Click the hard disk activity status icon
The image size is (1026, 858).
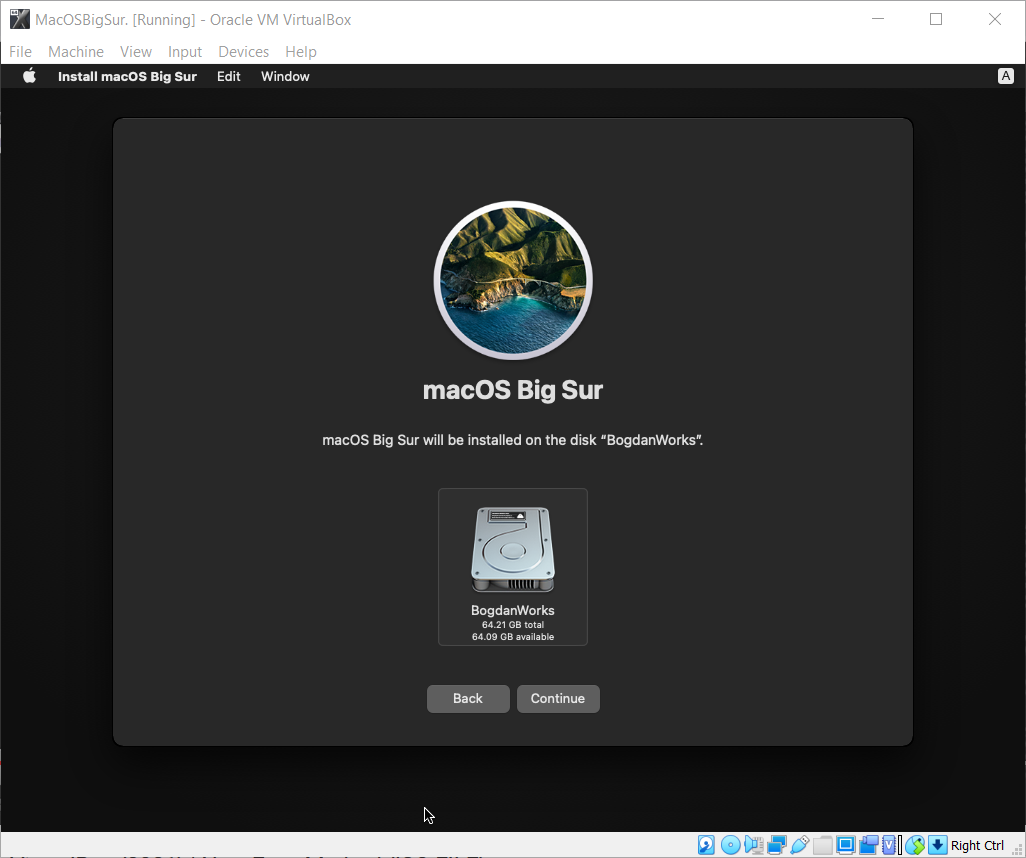[706, 845]
